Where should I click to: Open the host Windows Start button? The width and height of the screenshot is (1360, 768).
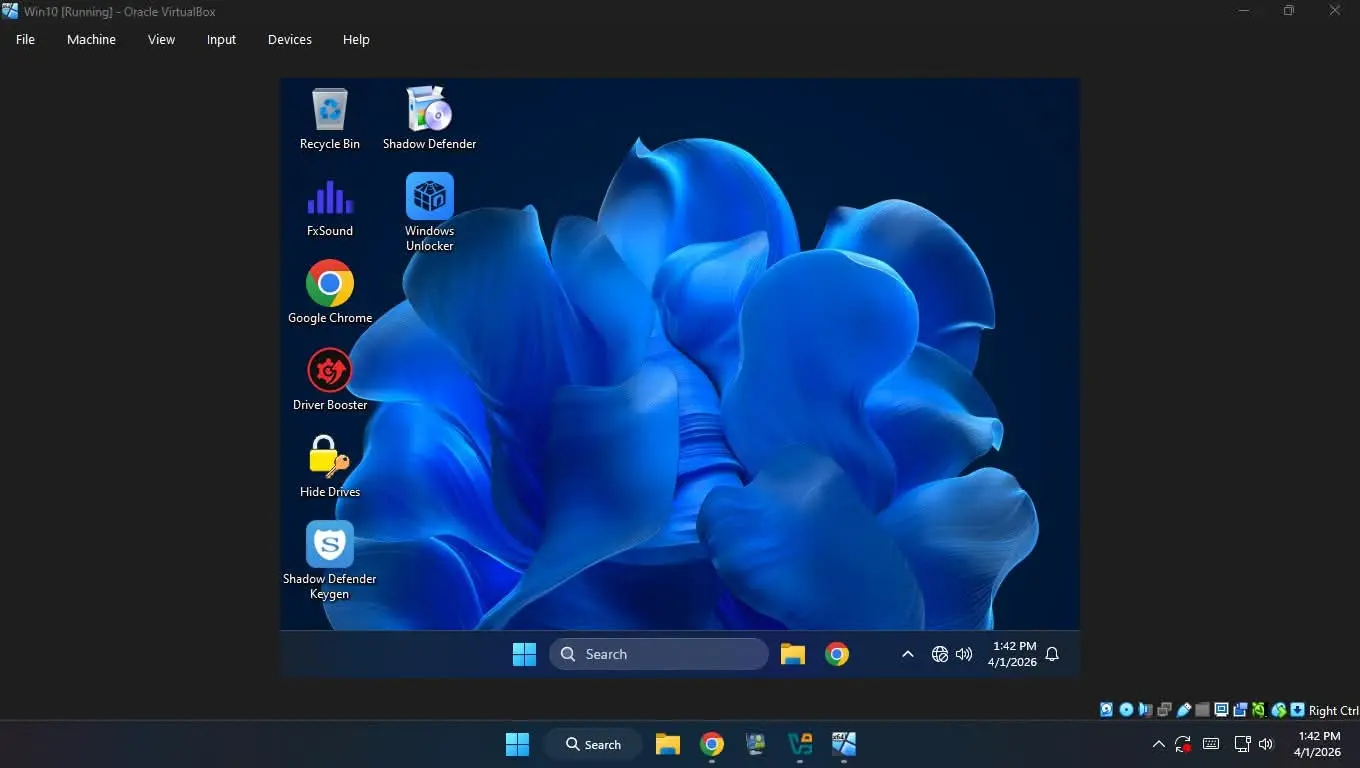pyautogui.click(x=517, y=744)
